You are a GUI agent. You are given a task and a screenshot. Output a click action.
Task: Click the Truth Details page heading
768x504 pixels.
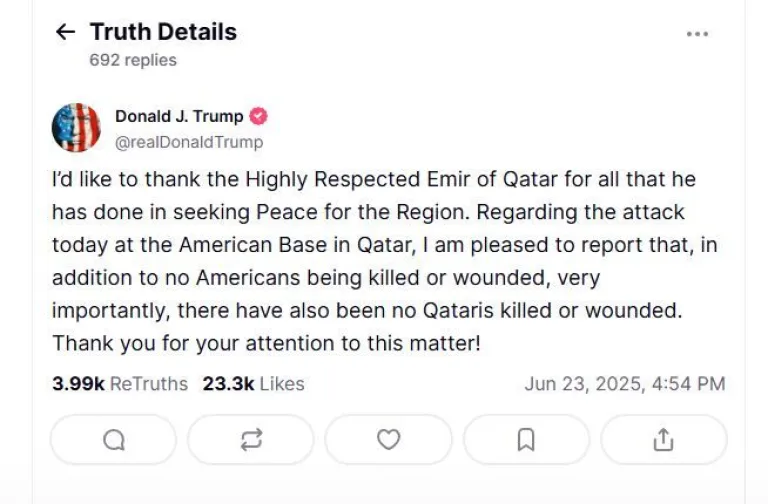[163, 32]
